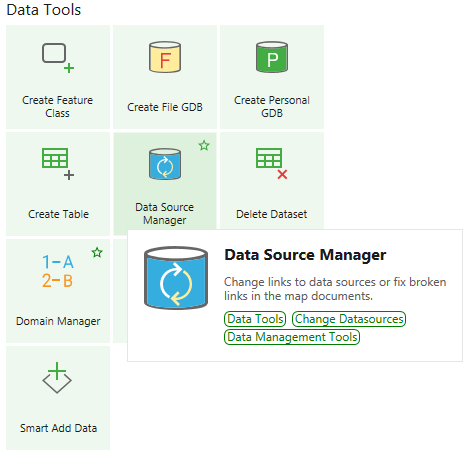Click the Create Feature Class label
The width and height of the screenshot is (471, 455).
(58, 107)
